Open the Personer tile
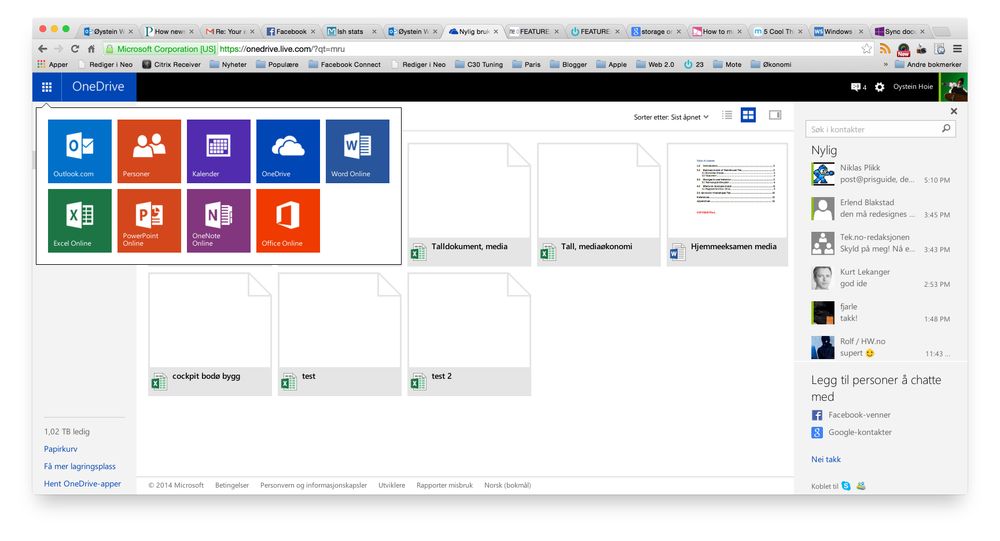 pos(149,151)
